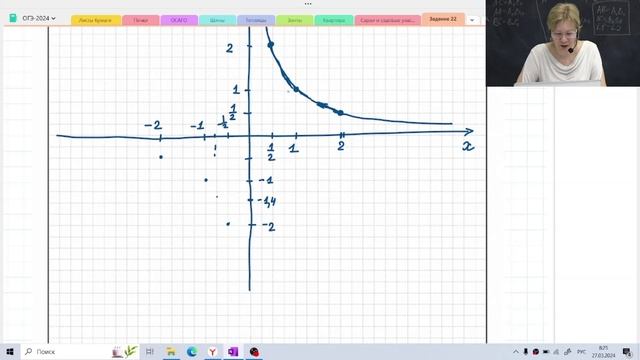
Task: Select the teal-green section tab
Action: click(334, 20)
